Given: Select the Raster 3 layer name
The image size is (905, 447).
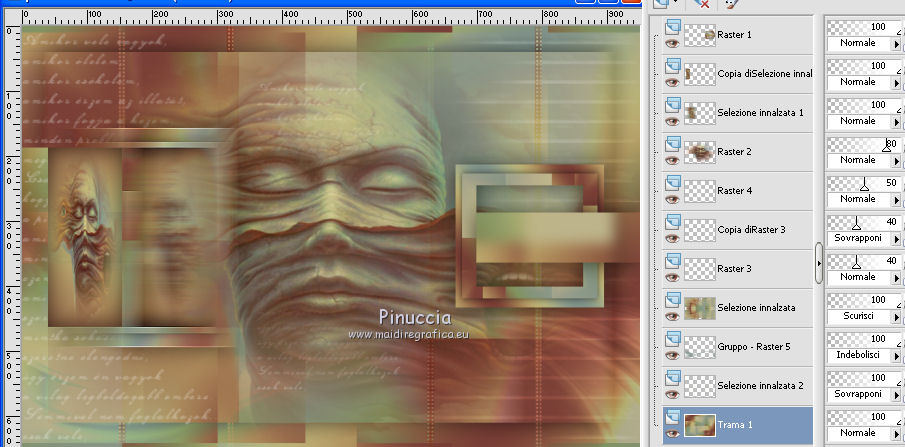Looking at the screenshot, I should (x=734, y=269).
